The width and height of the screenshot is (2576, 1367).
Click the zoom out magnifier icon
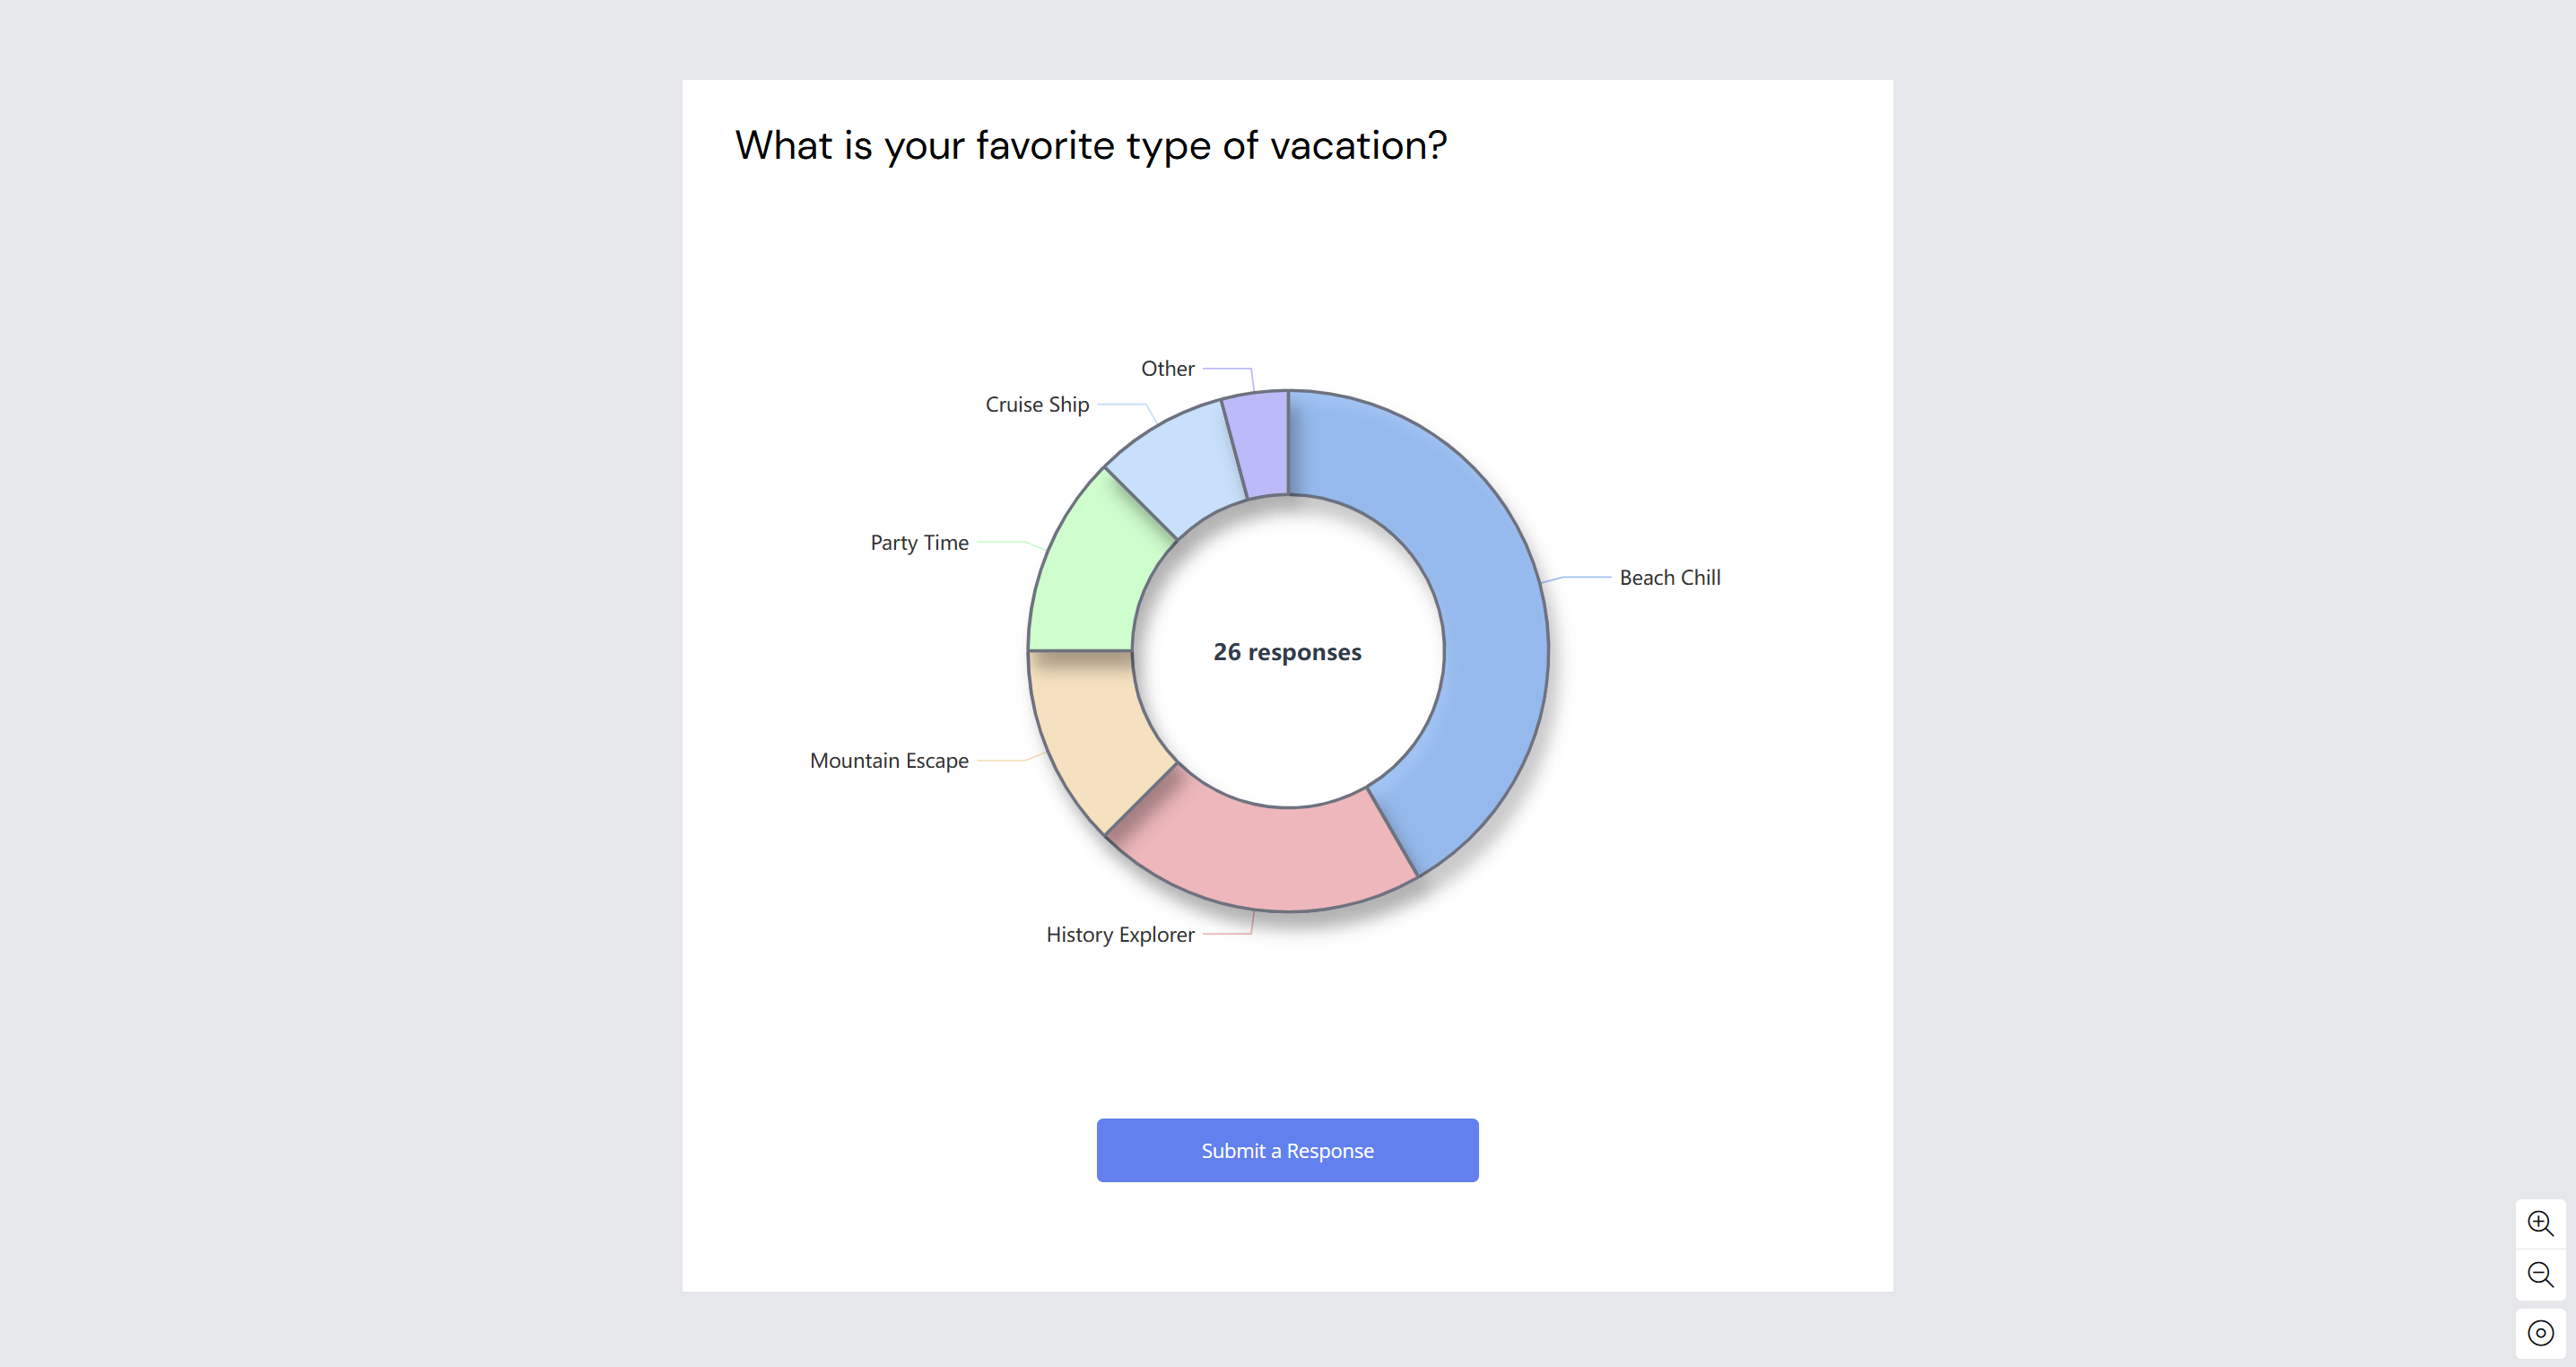click(2541, 1274)
